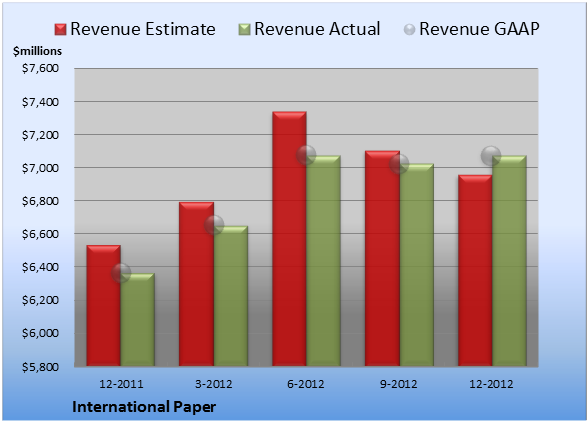Click the $6,000 axis label
Image resolution: width=588 pixels, height=422 pixels.
40,333
